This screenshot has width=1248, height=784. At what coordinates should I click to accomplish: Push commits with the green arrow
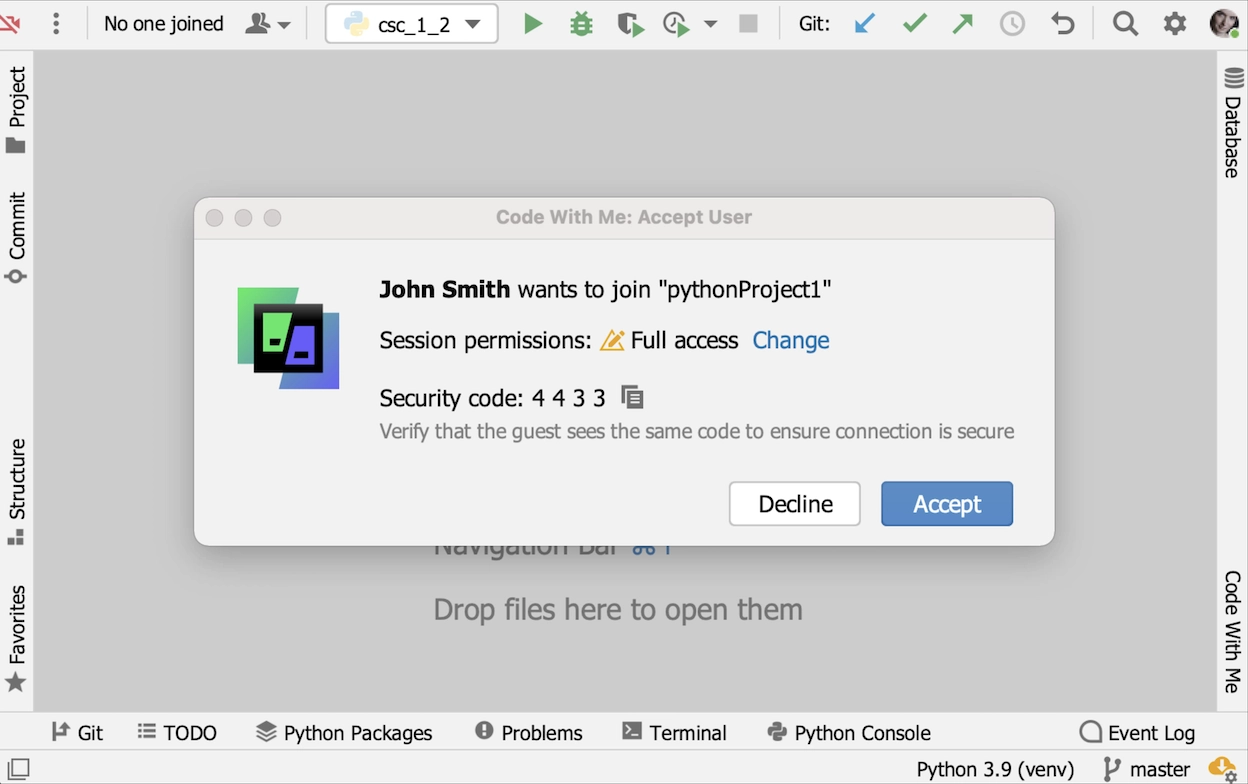click(x=963, y=24)
